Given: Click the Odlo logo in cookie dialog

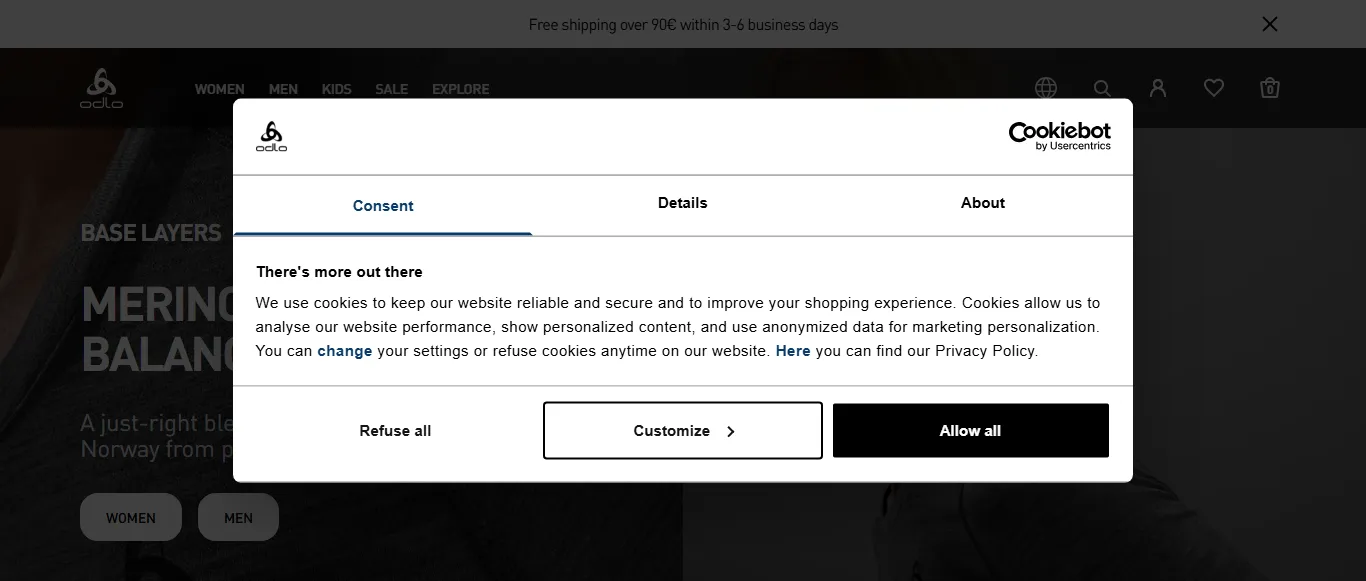Looking at the screenshot, I should (x=271, y=136).
